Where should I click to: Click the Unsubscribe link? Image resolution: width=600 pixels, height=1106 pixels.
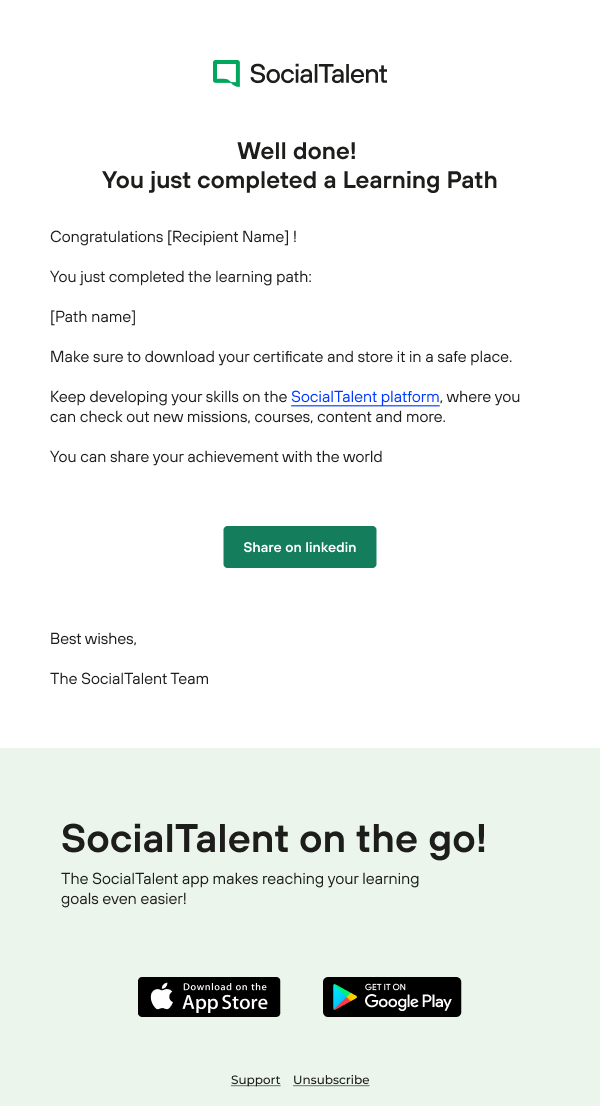(331, 1080)
